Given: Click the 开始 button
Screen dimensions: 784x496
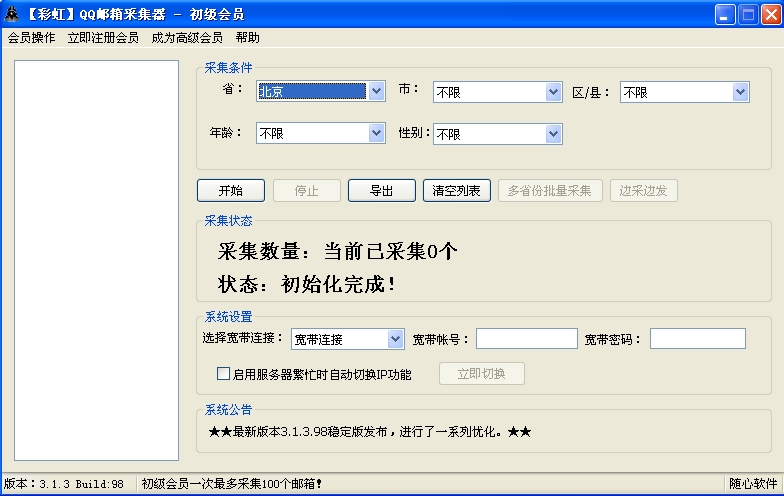Looking at the screenshot, I should coord(231,190).
